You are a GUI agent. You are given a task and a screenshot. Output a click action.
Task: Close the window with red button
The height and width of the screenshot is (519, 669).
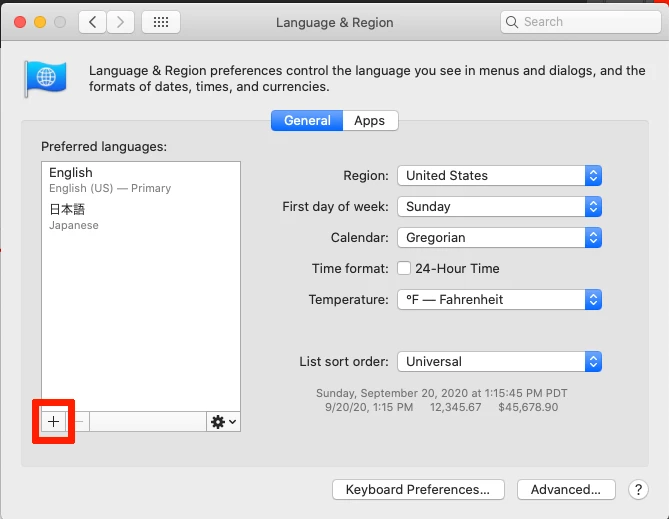pos(20,22)
